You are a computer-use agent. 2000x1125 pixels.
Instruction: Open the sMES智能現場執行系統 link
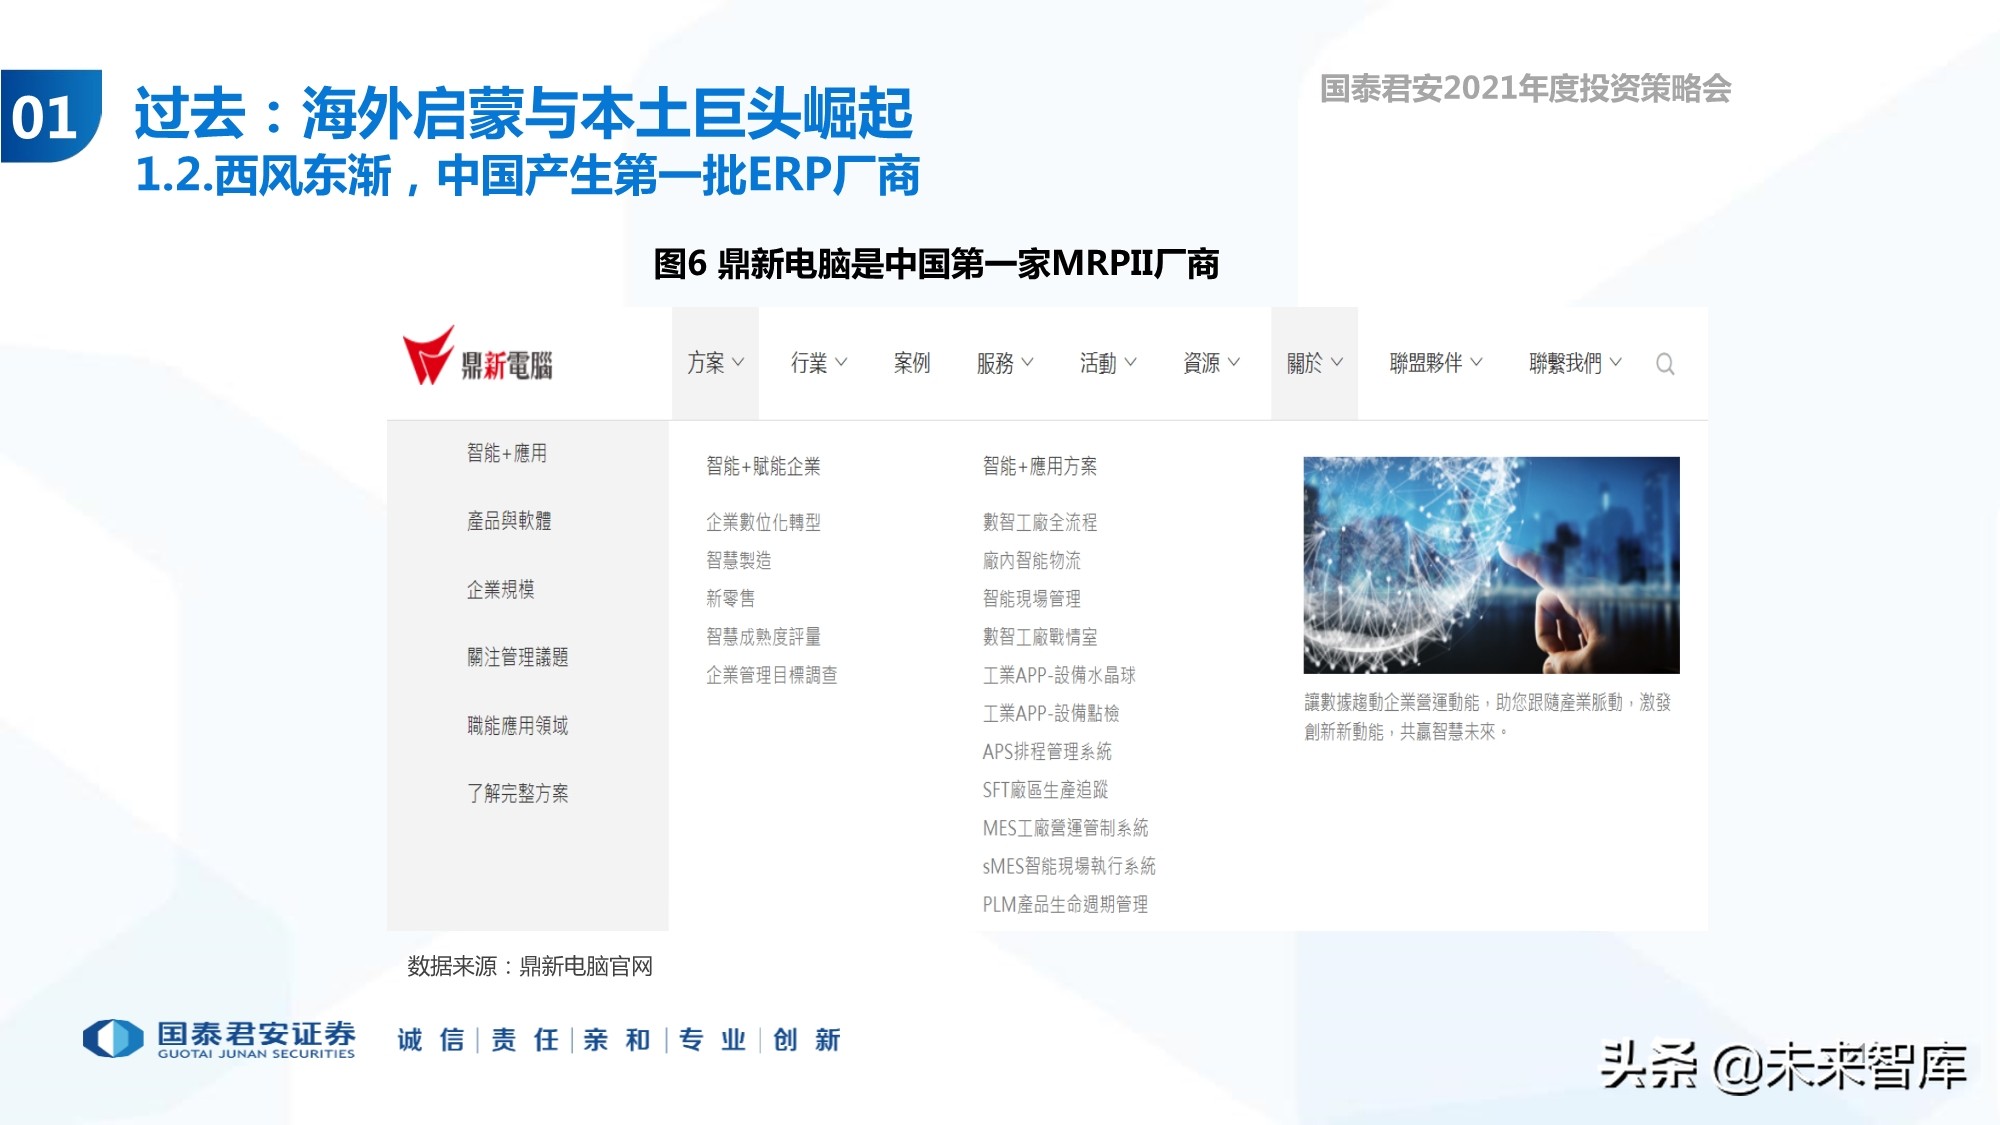pos(1069,866)
